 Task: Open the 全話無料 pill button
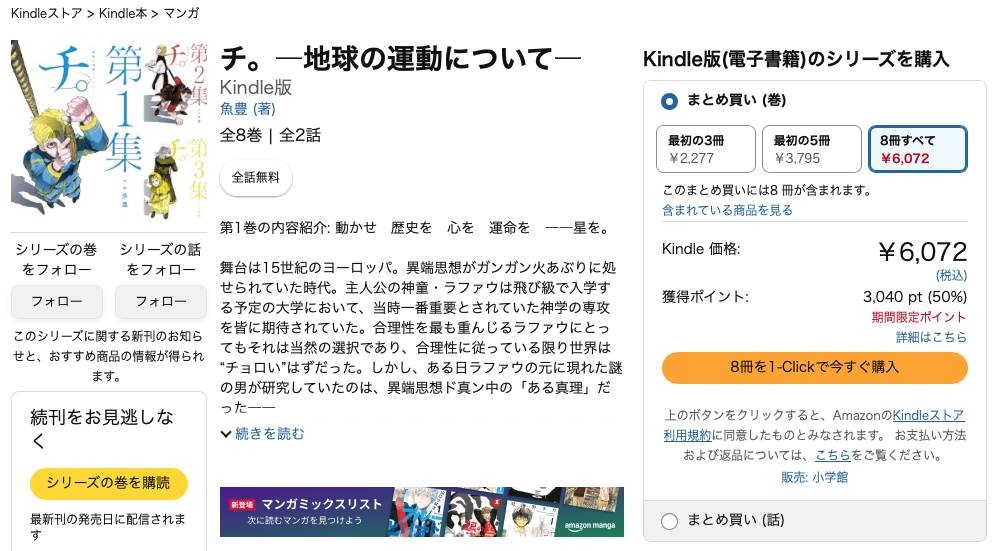[255, 177]
